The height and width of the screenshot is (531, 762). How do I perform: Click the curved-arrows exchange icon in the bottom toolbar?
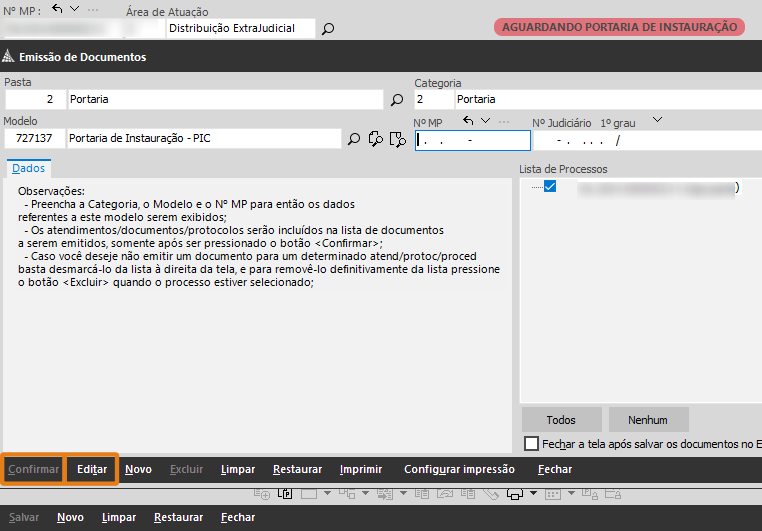pos(445,494)
